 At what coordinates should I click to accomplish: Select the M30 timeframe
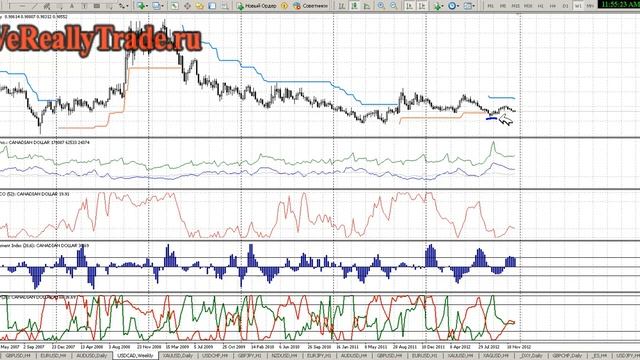point(528,6)
